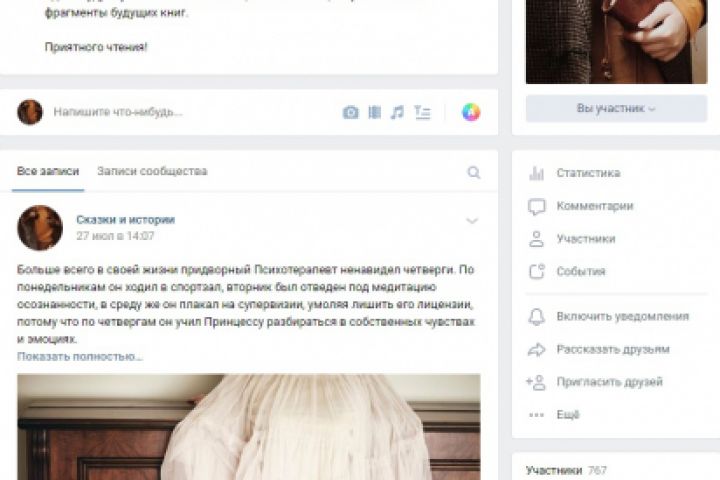The height and width of the screenshot is (480, 720).
Task: Attach audio using the music note icon
Action: (397, 112)
